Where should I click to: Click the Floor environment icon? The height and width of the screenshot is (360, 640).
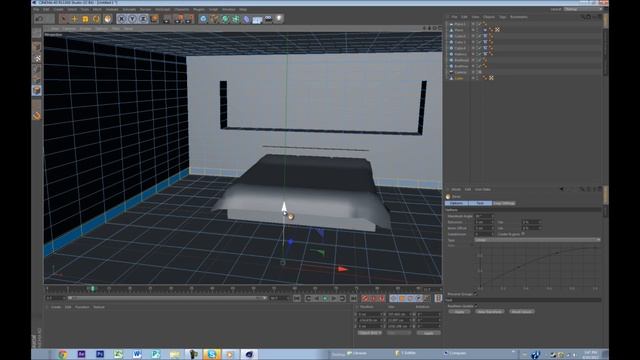257,19
